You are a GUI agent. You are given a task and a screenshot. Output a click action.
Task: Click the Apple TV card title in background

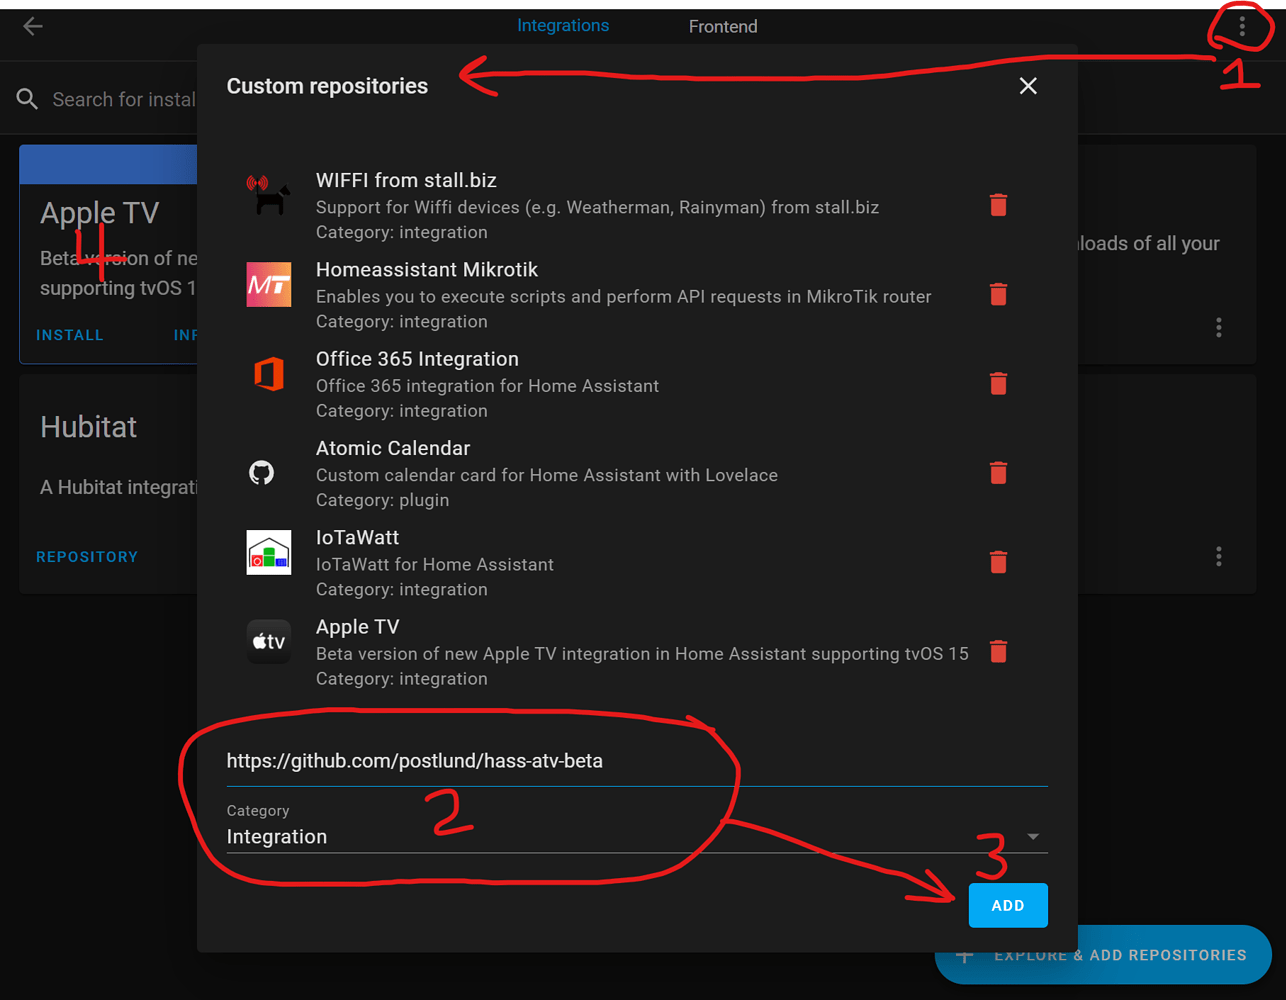99,212
